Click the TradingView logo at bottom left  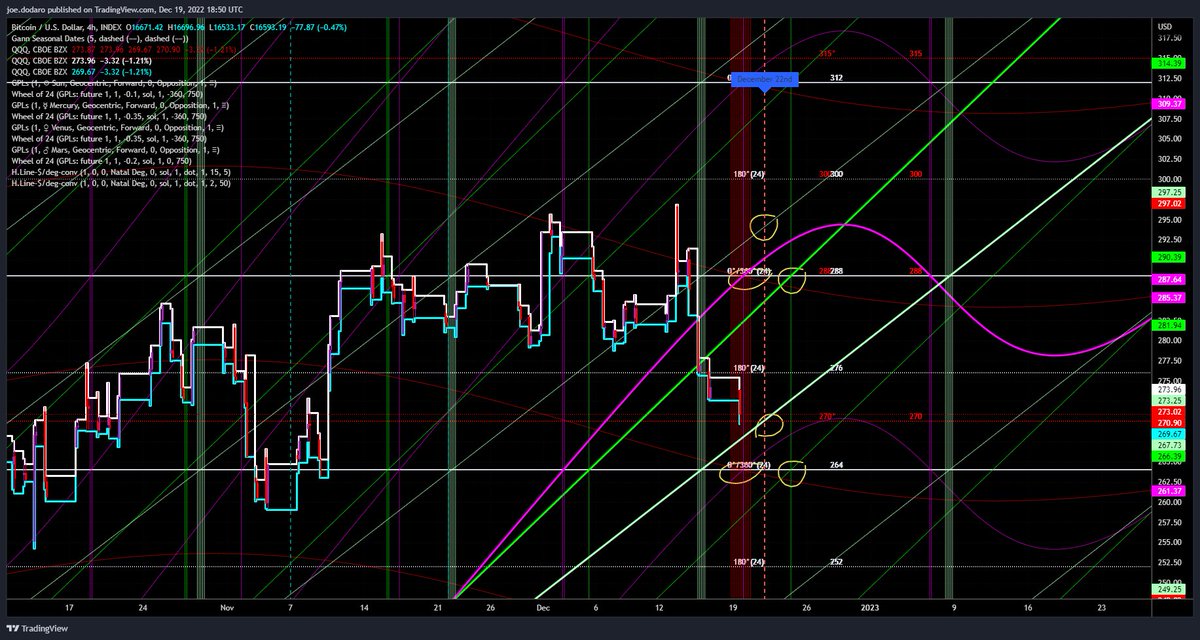click(x=37, y=630)
